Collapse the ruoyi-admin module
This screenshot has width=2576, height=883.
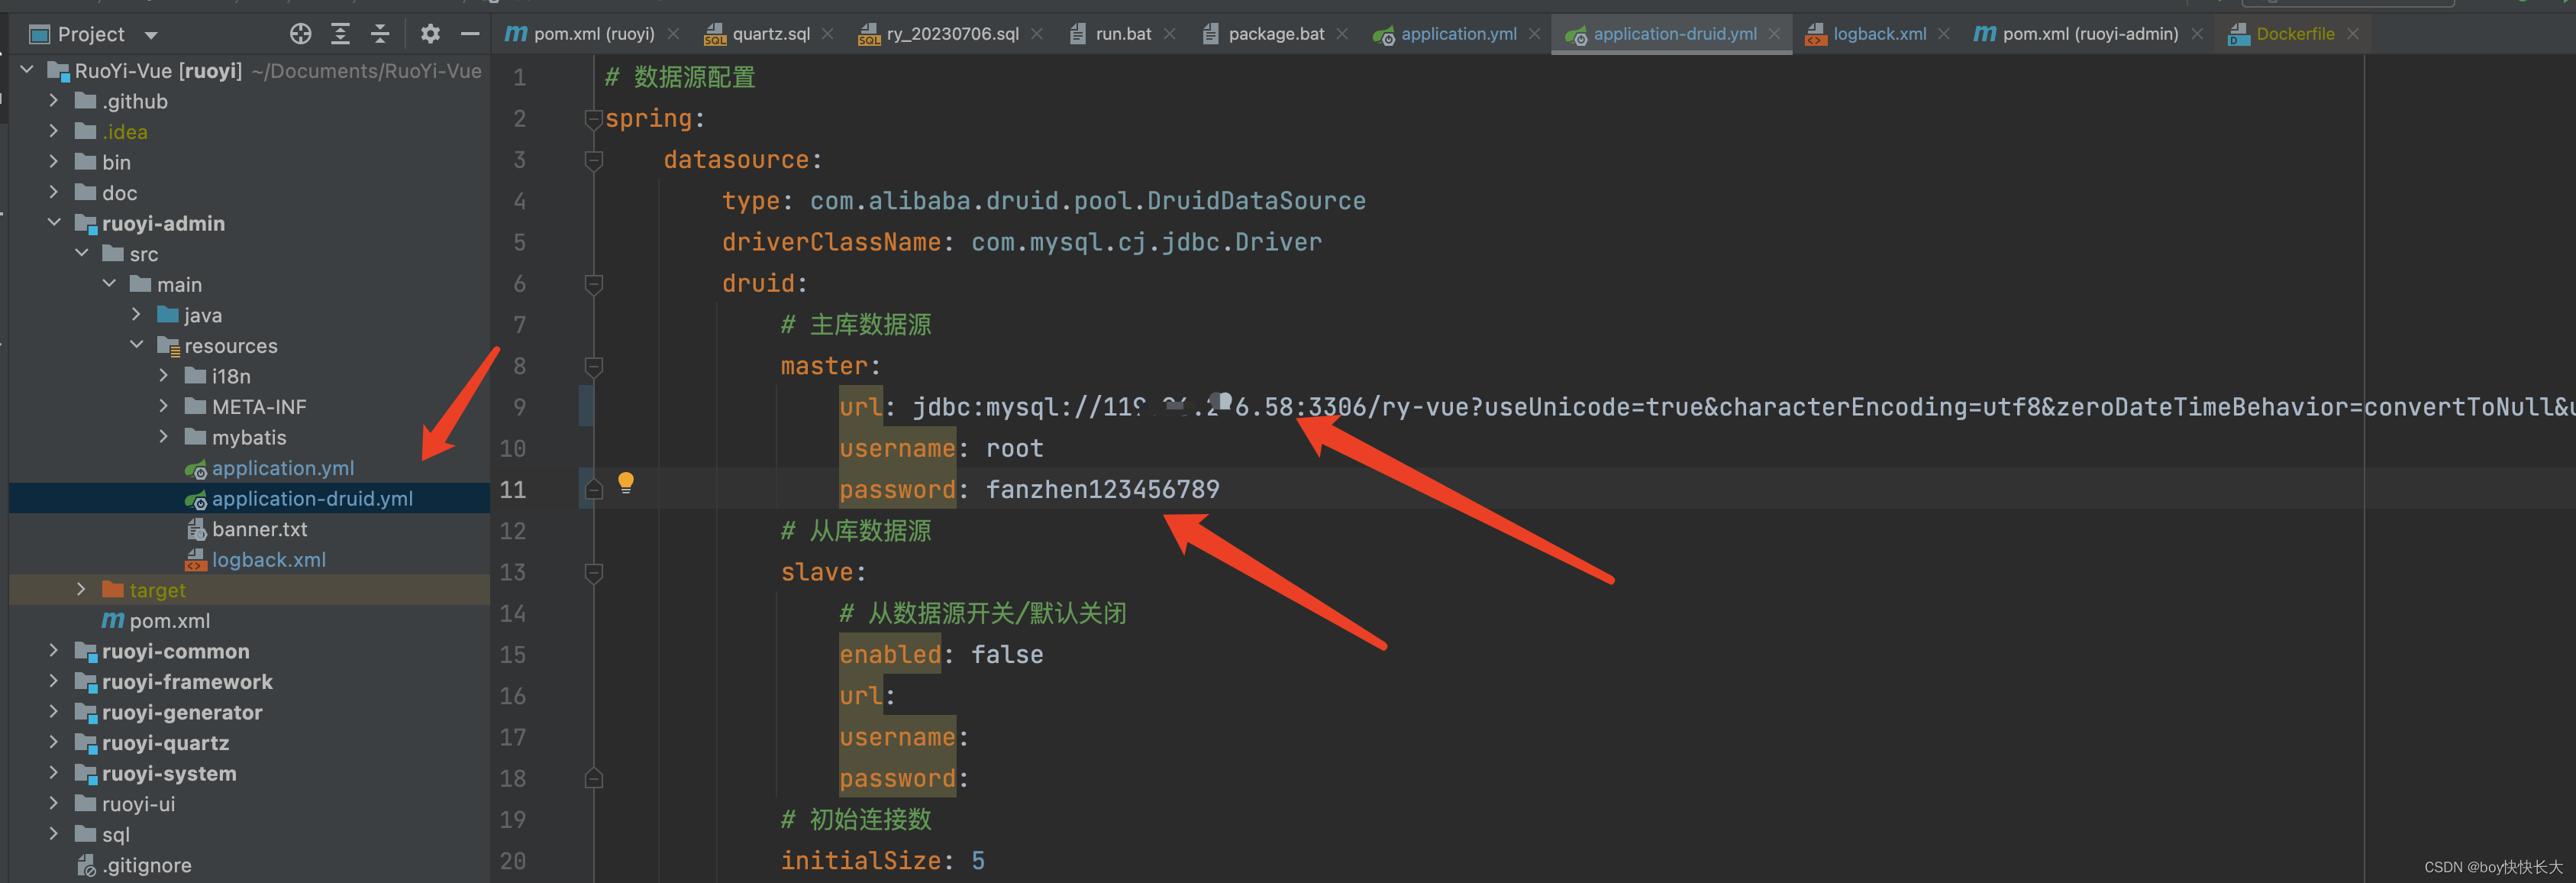pyautogui.click(x=54, y=223)
